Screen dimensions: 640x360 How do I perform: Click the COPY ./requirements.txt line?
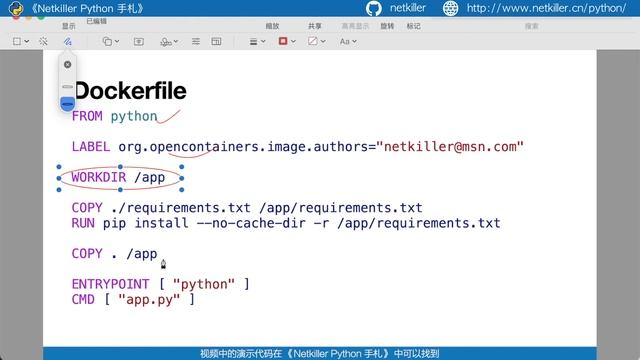[247, 208]
